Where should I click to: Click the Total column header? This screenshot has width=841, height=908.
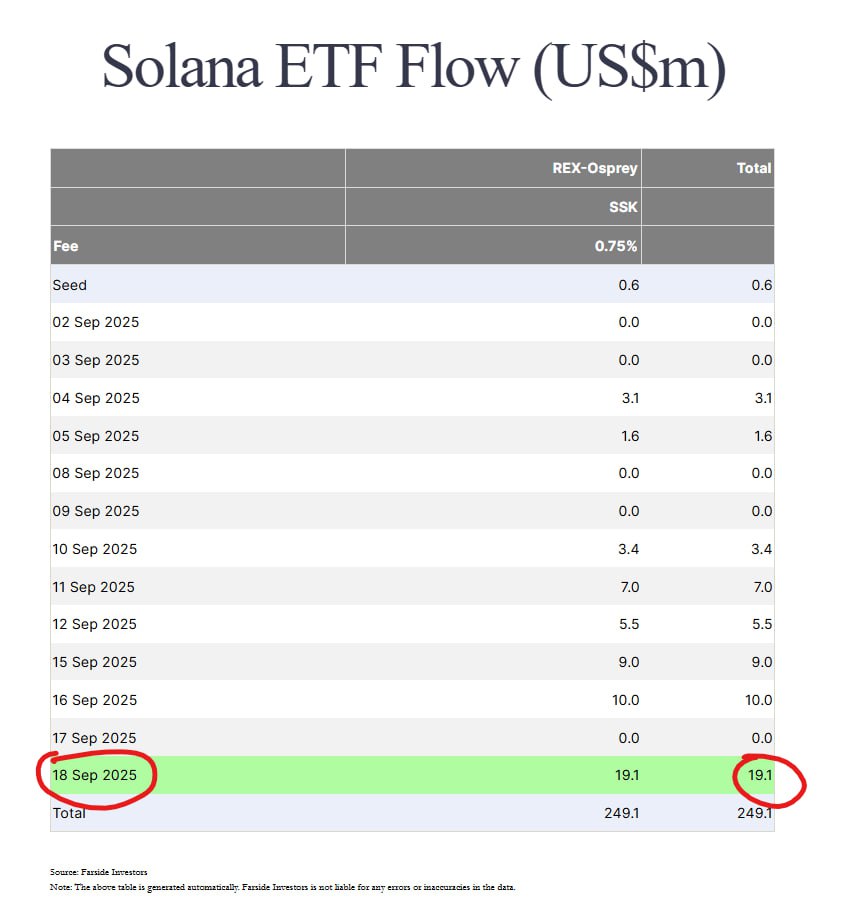[753, 168]
